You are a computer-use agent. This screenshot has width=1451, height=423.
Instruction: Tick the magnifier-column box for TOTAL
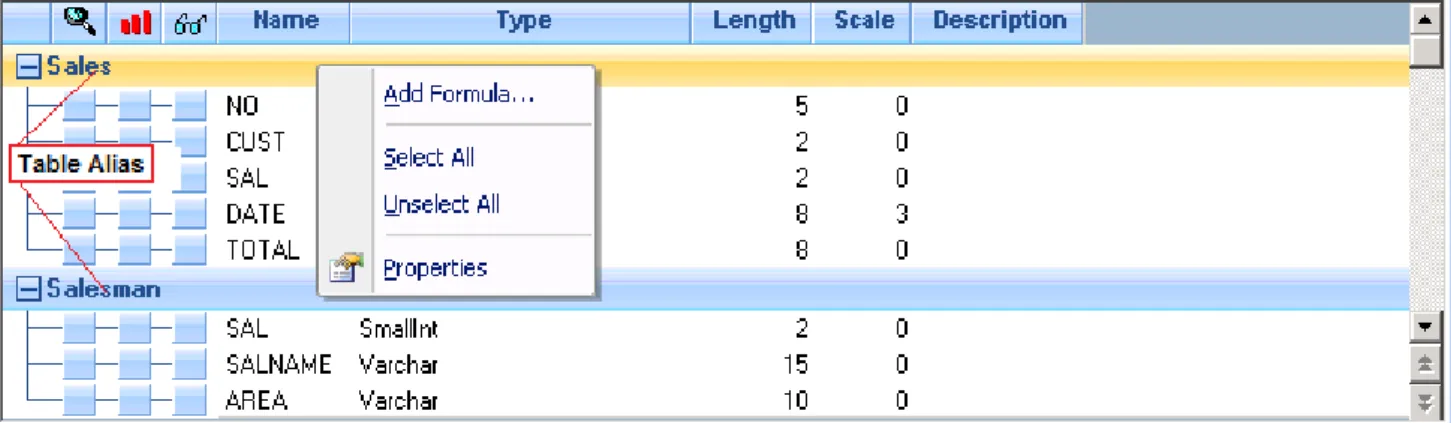click(x=79, y=249)
